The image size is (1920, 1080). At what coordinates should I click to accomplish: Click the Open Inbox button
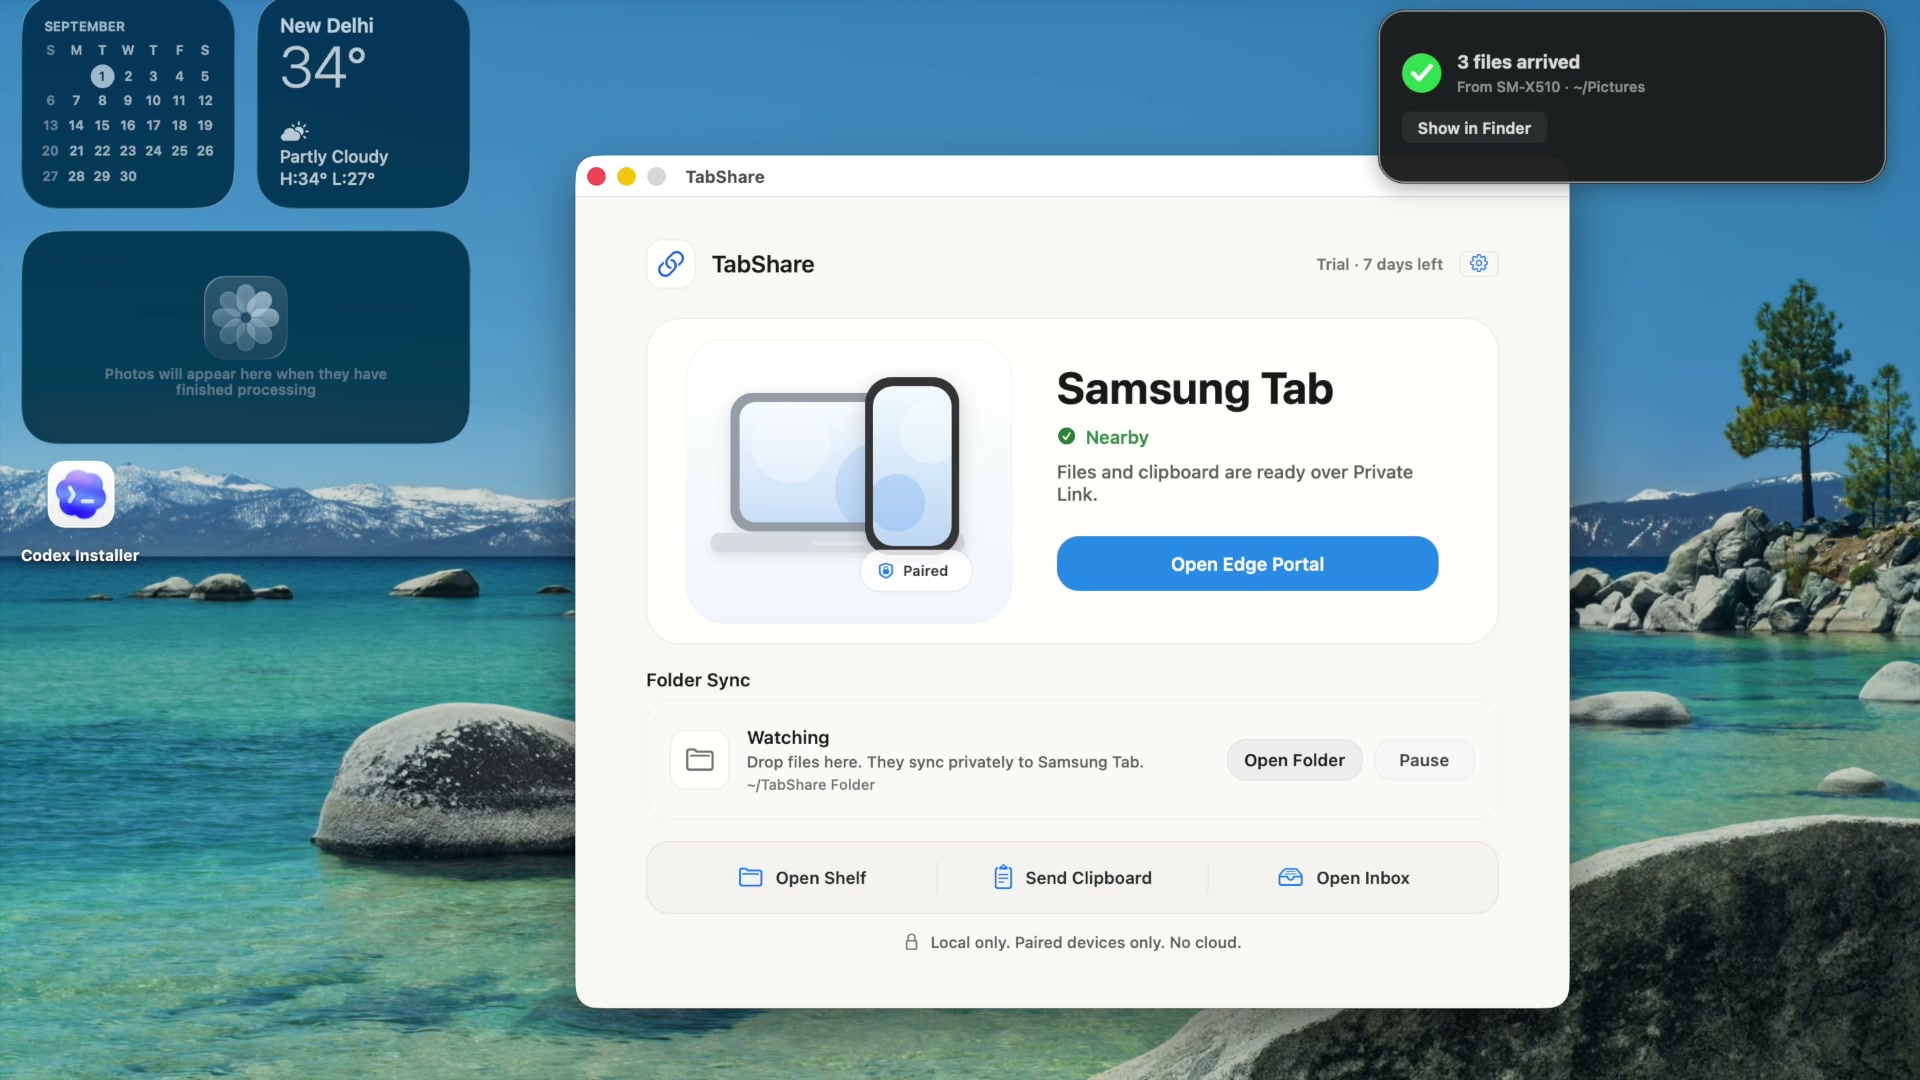[1344, 878]
